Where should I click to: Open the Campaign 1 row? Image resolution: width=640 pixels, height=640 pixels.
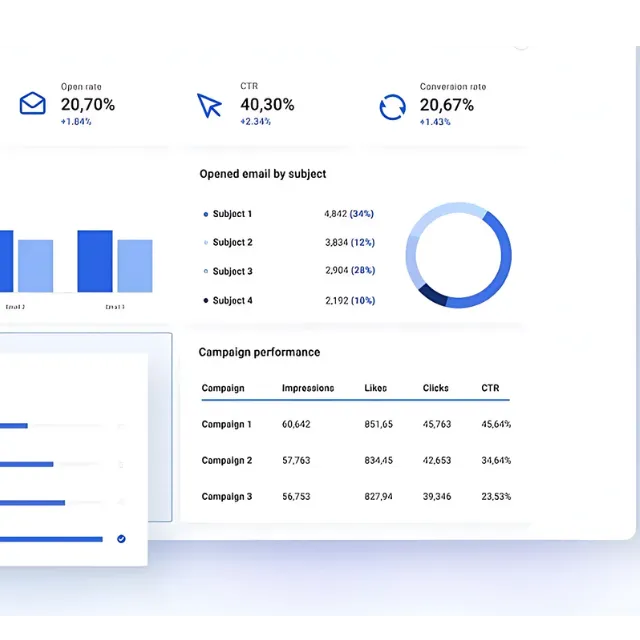coord(356,424)
